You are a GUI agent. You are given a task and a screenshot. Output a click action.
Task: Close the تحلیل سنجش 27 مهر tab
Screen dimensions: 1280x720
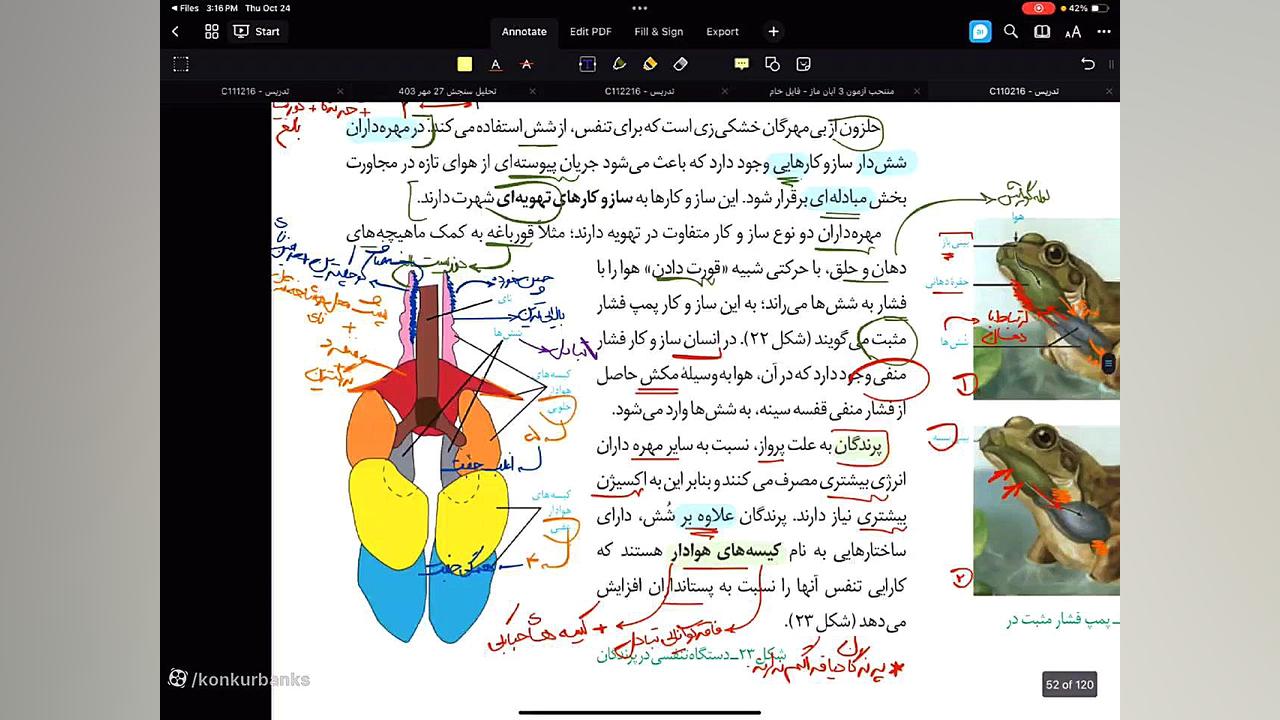[532, 91]
